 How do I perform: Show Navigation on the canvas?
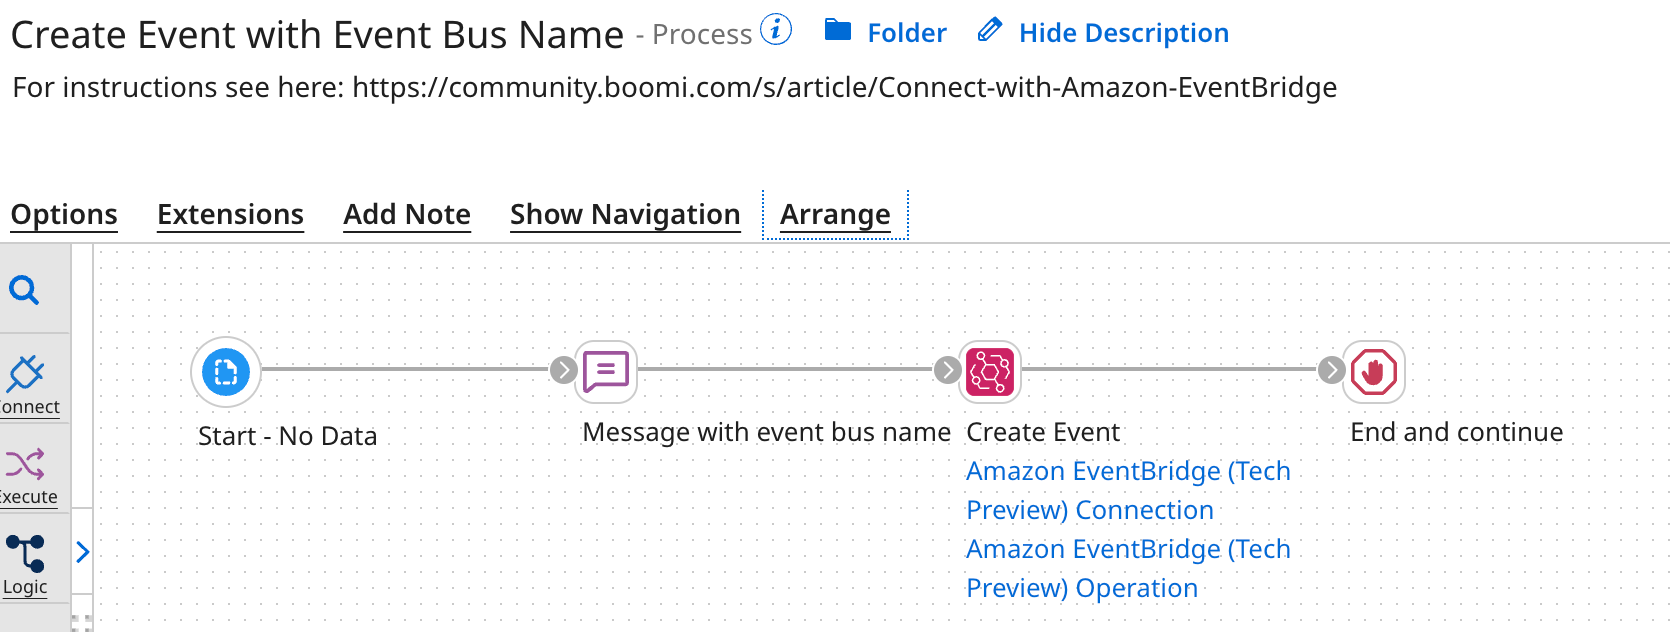coord(624,214)
